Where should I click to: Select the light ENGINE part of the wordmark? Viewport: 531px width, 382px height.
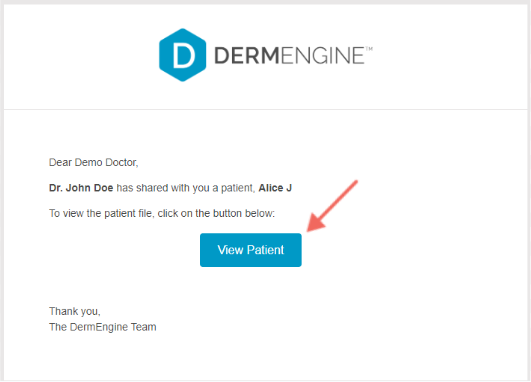(322, 56)
